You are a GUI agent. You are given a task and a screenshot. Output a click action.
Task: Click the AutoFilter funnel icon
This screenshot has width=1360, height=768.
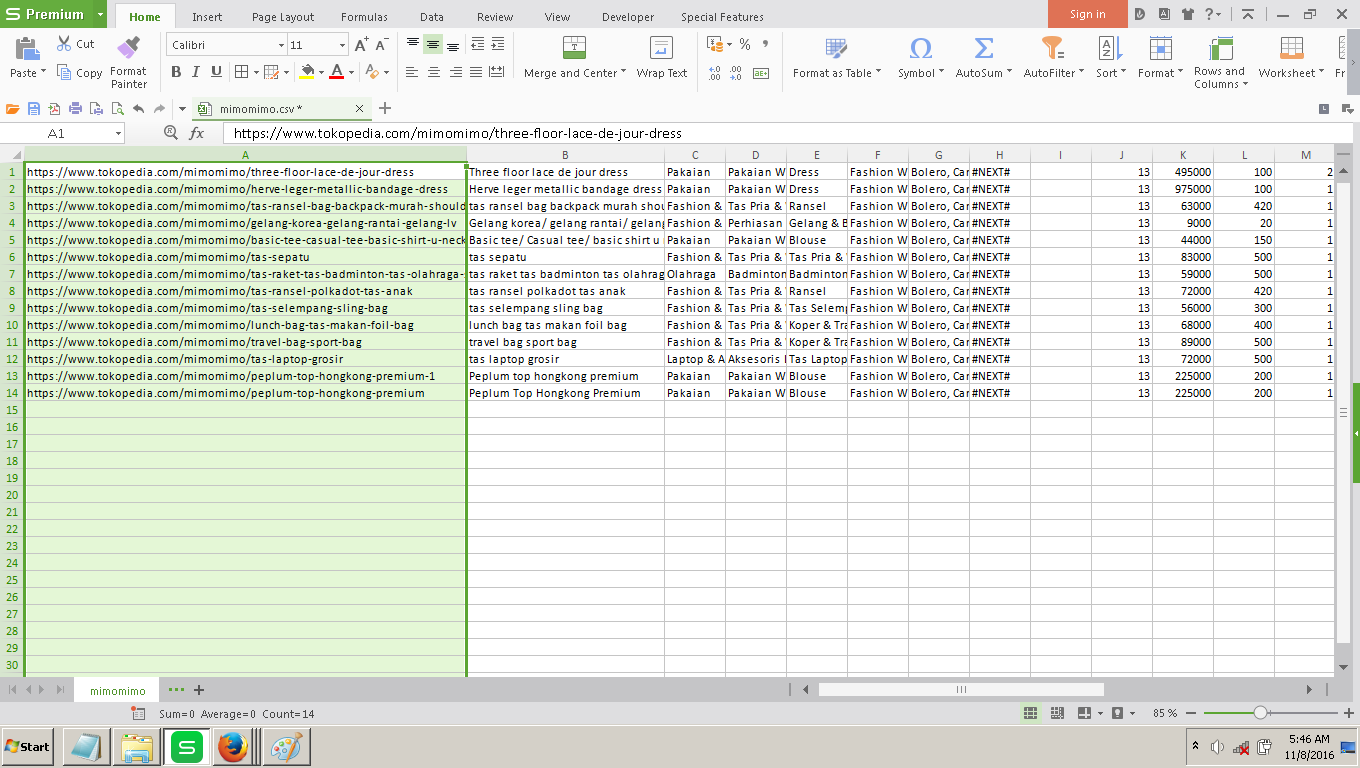click(x=1052, y=48)
